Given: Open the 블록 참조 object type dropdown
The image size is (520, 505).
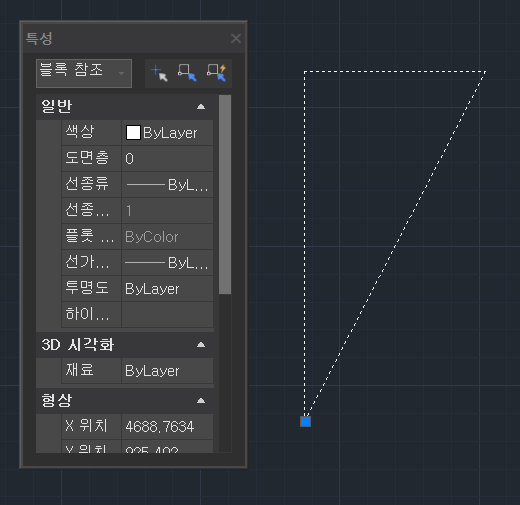Looking at the screenshot, I should pyautogui.click(x=84, y=73).
